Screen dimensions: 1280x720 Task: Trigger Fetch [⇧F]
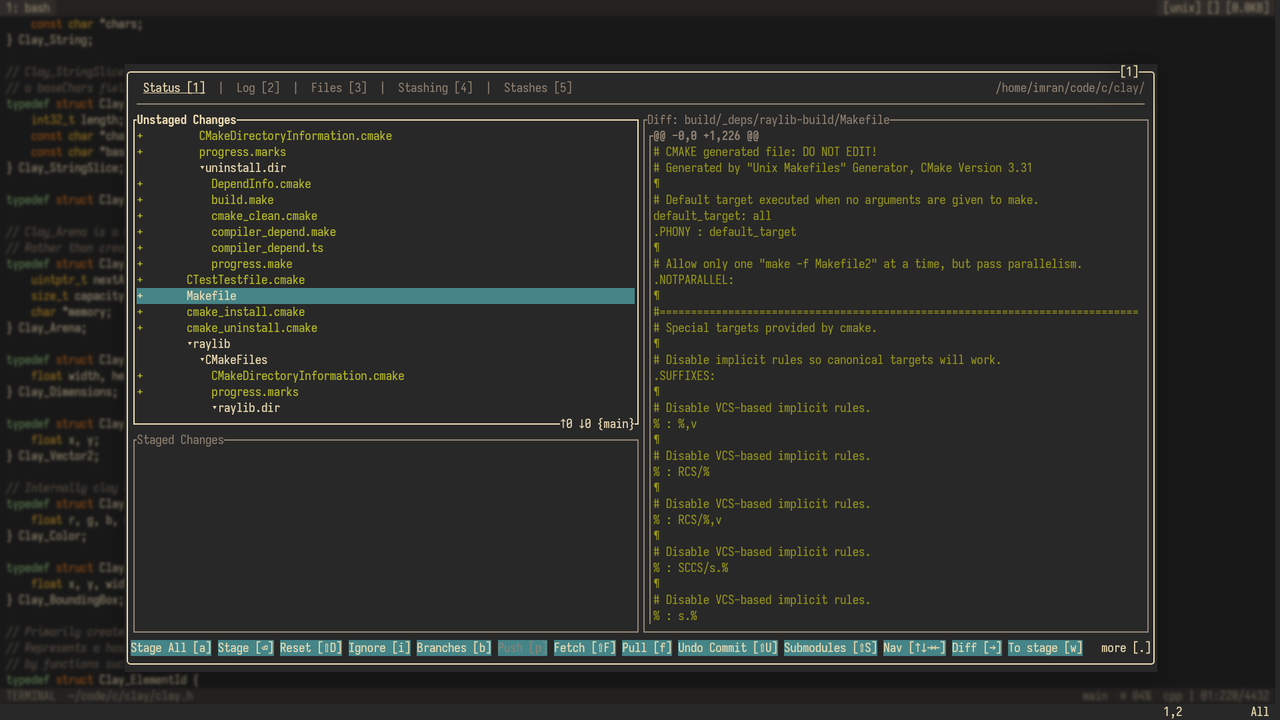click(583, 647)
